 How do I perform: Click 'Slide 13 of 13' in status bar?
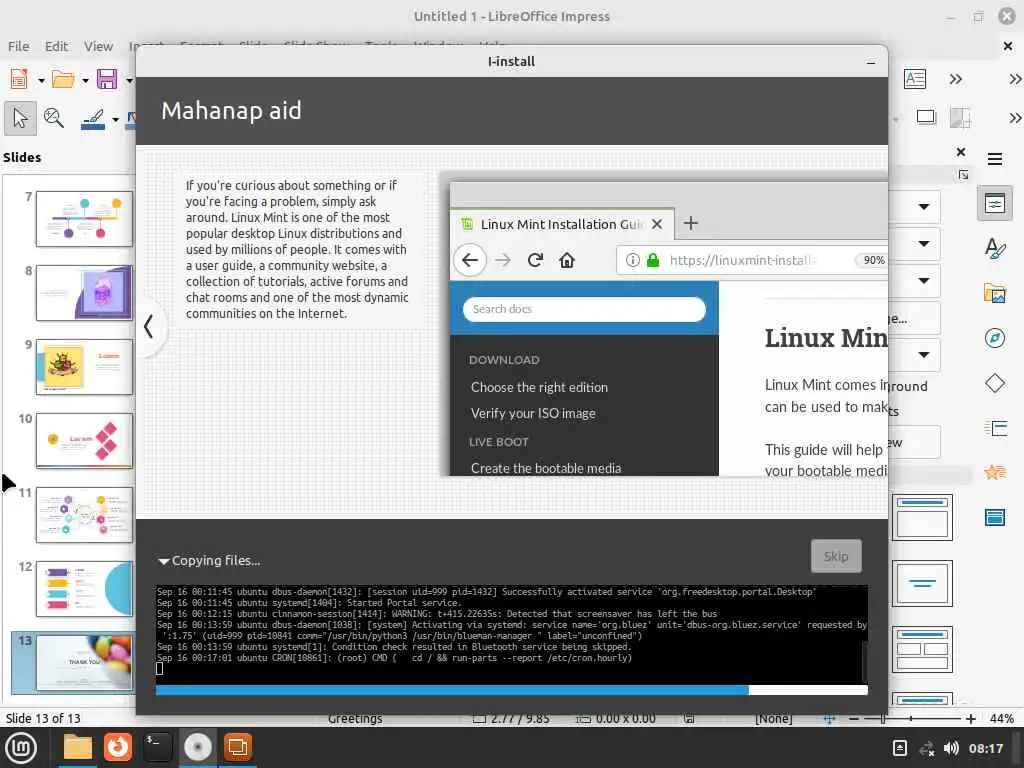point(43,718)
